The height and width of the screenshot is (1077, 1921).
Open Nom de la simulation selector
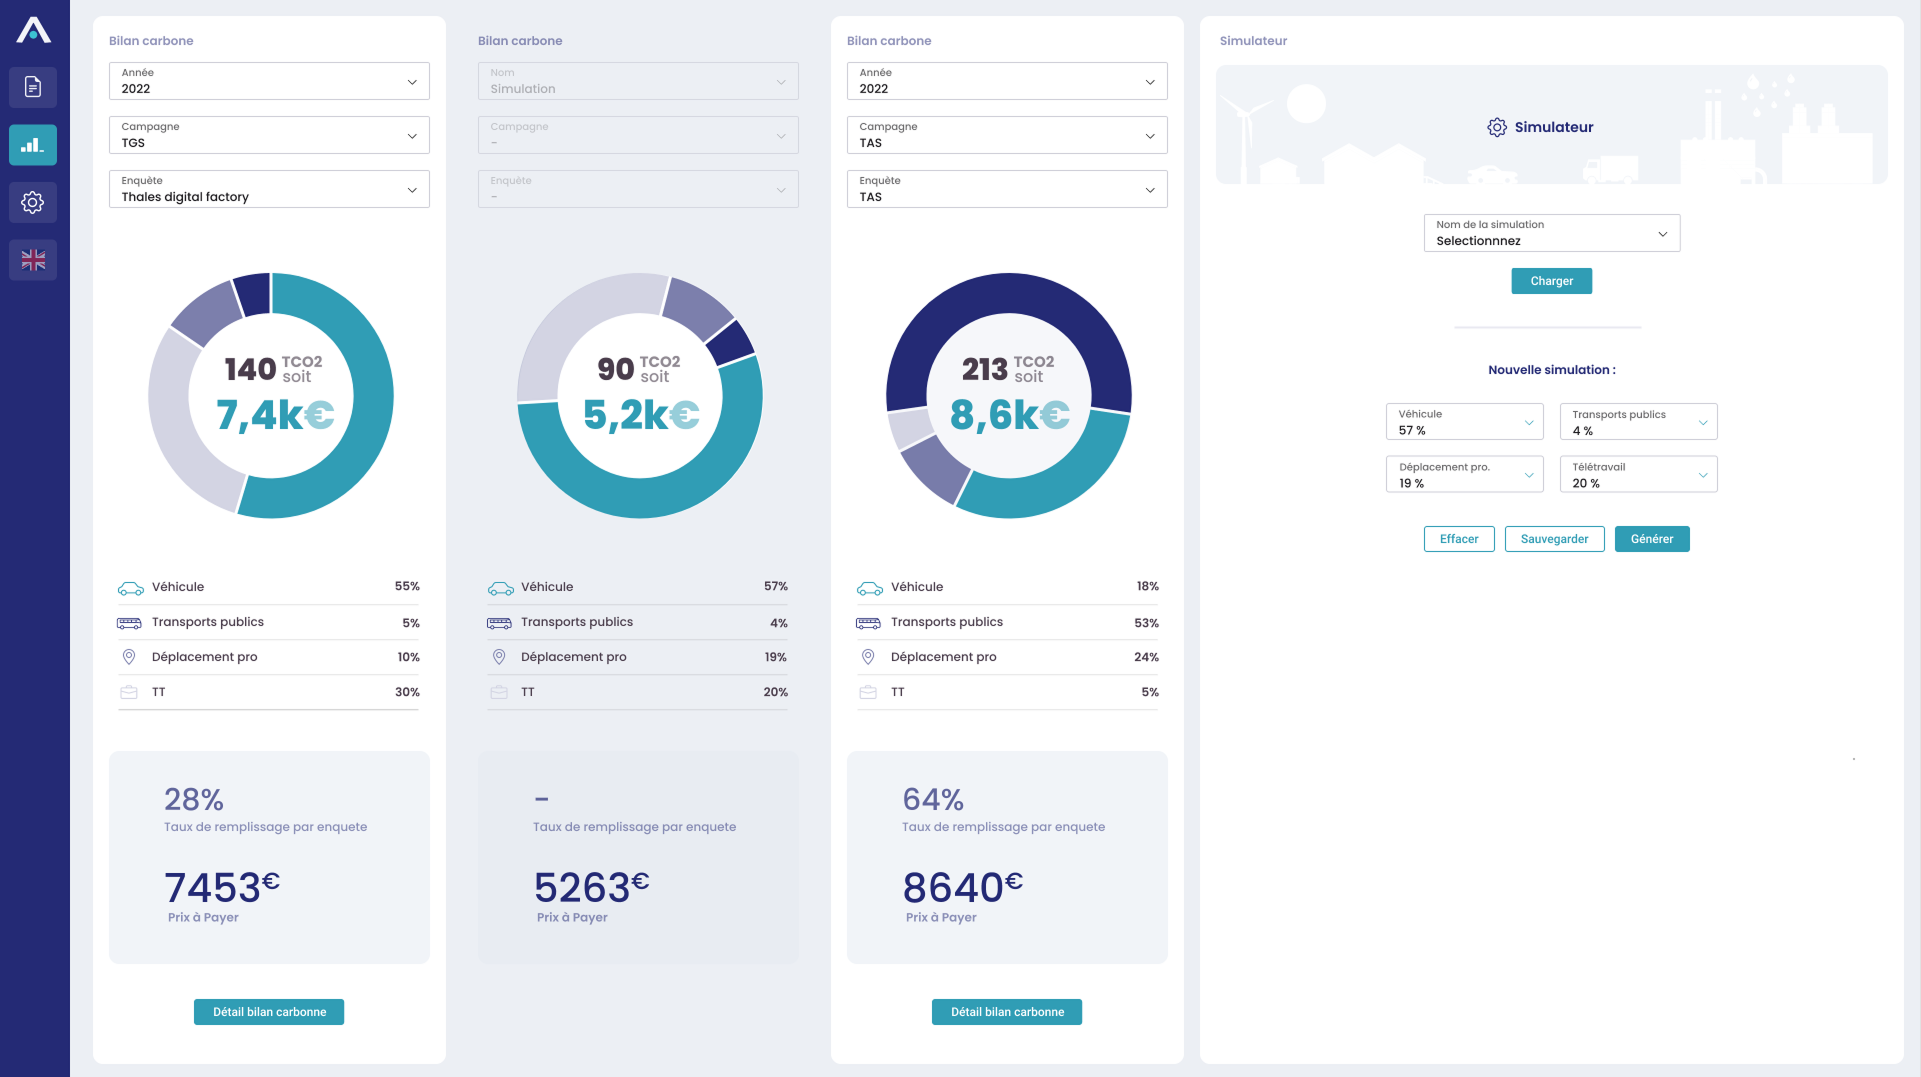coord(1551,233)
